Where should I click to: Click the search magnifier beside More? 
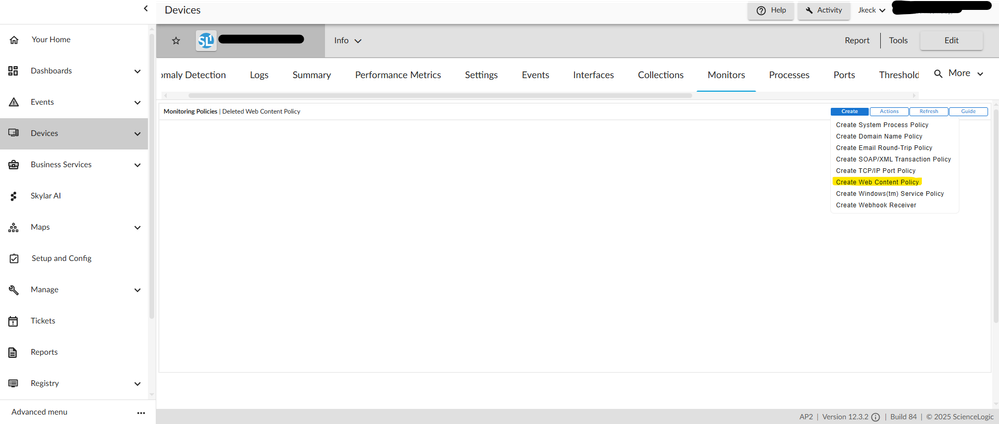pyautogui.click(x=938, y=74)
